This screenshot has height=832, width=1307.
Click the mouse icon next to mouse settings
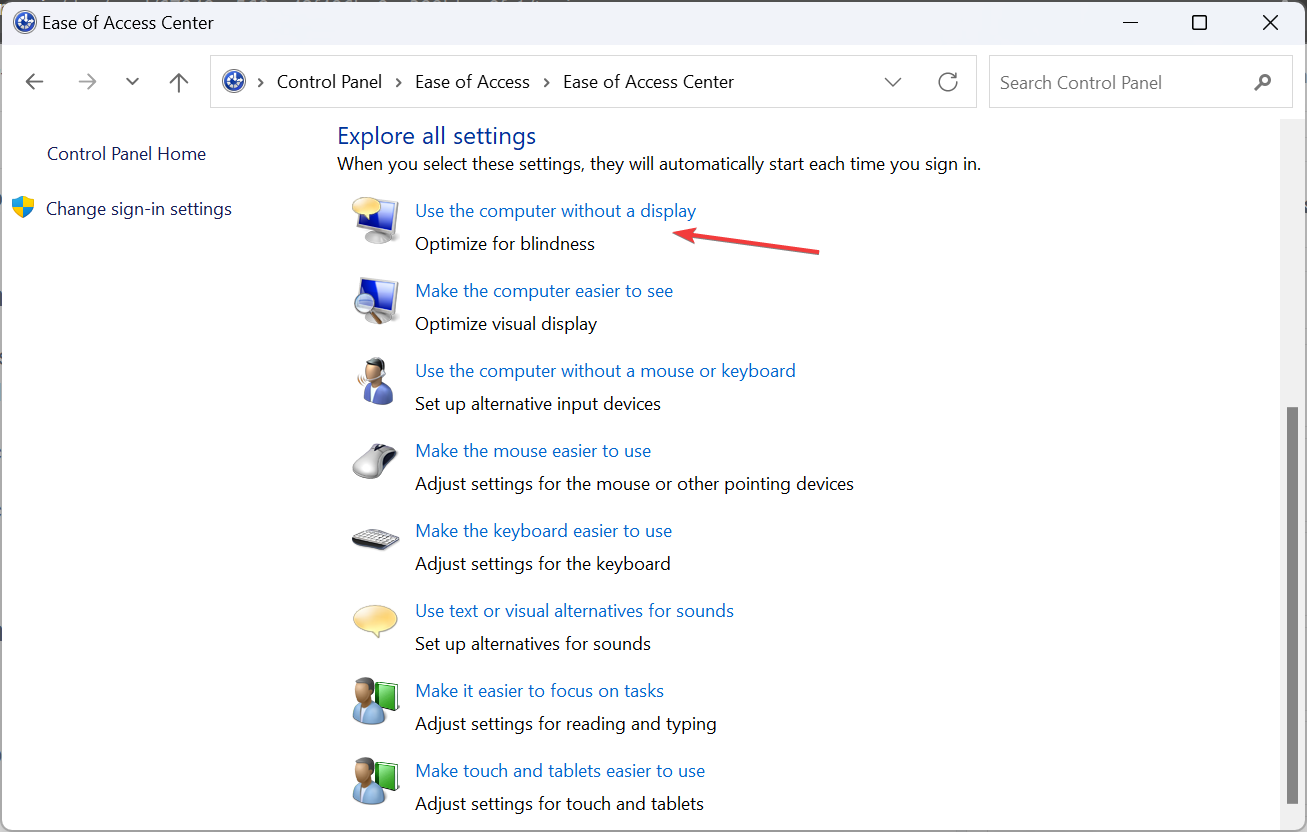(x=375, y=460)
